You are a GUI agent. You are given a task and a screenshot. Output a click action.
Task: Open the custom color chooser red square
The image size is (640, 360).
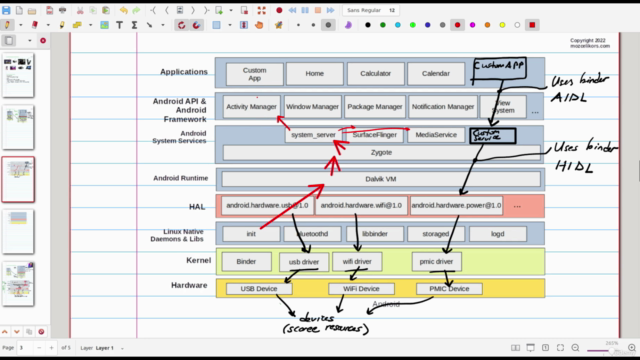(x=532, y=25)
